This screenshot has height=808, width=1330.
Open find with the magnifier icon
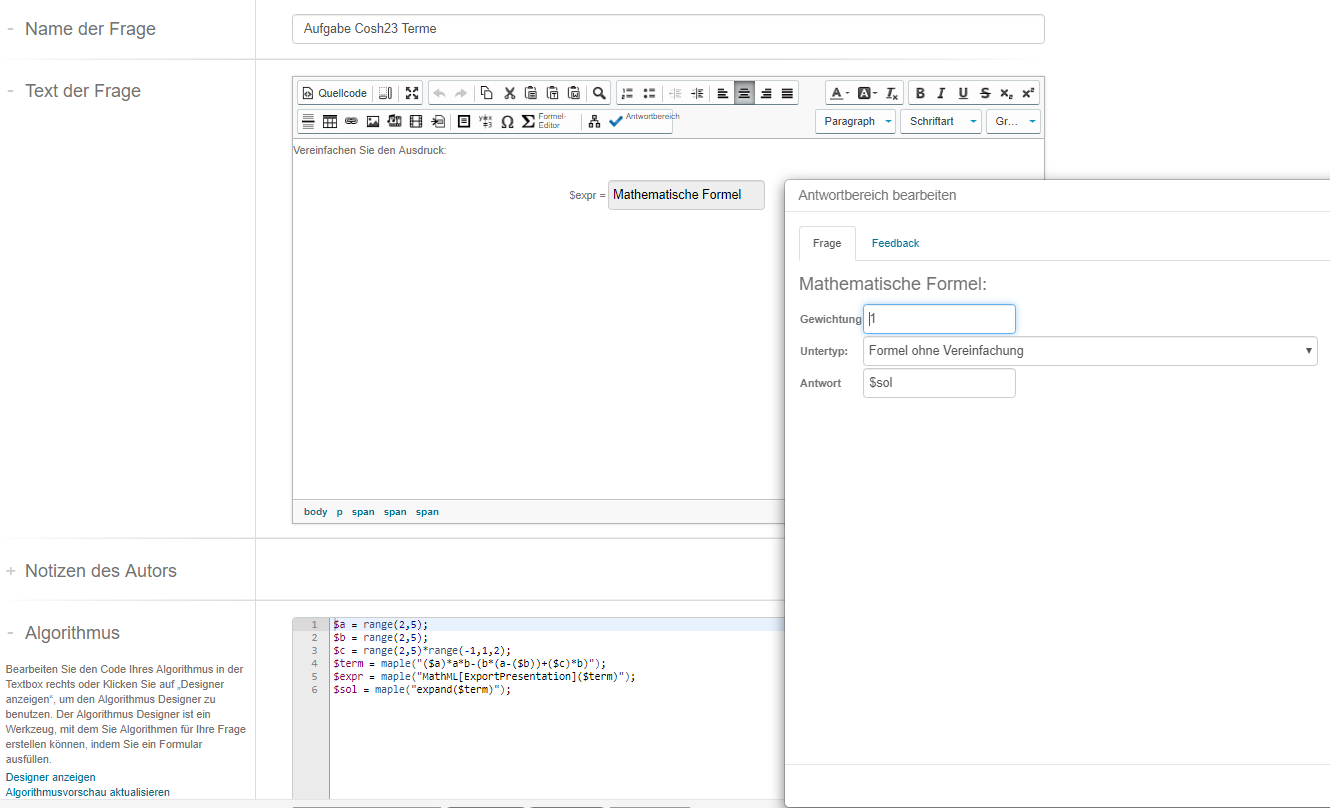(x=599, y=93)
